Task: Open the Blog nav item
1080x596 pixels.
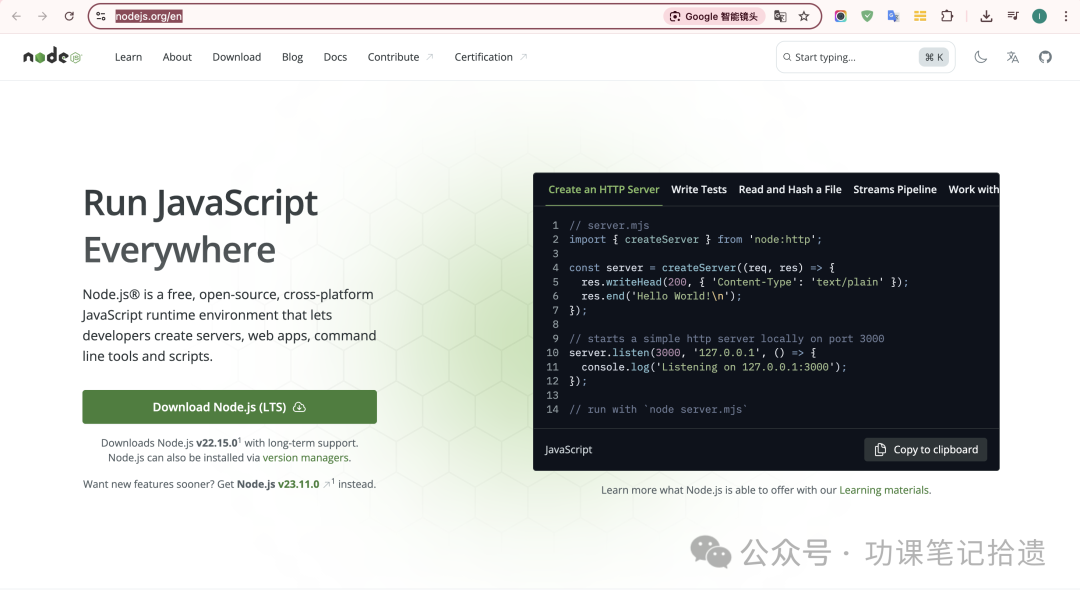Action: (292, 57)
